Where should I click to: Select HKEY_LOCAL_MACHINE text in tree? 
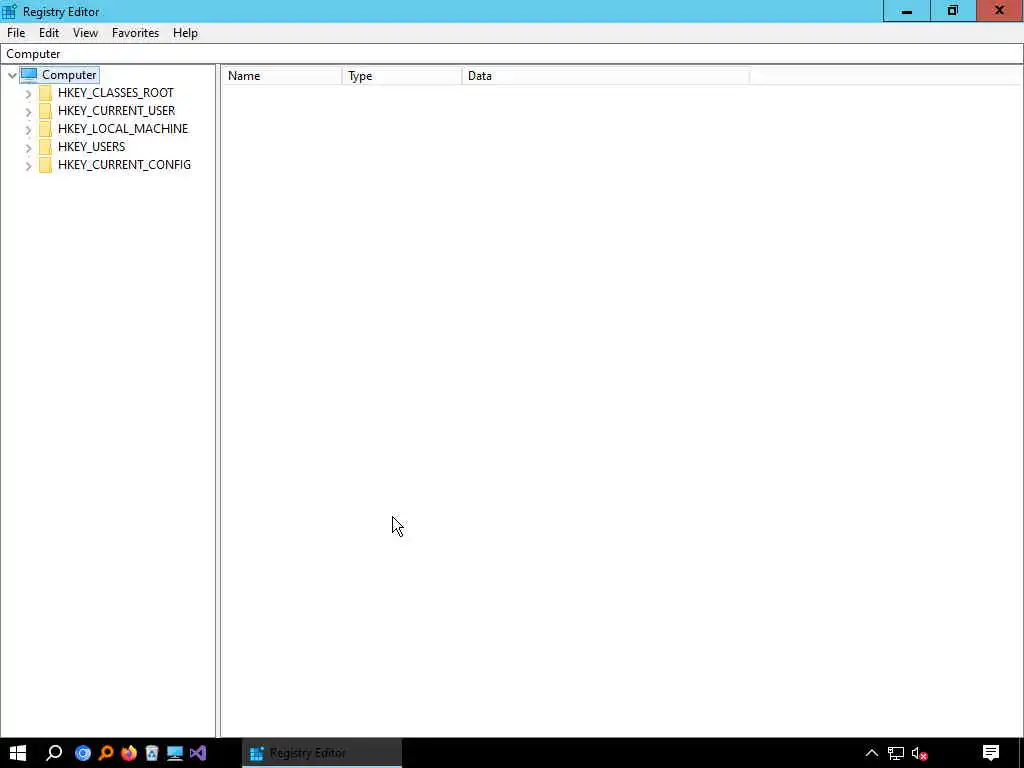pos(123,129)
